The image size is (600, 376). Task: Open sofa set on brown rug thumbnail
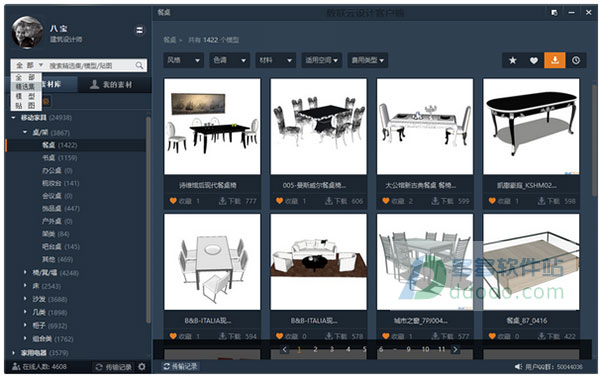[x=318, y=262]
